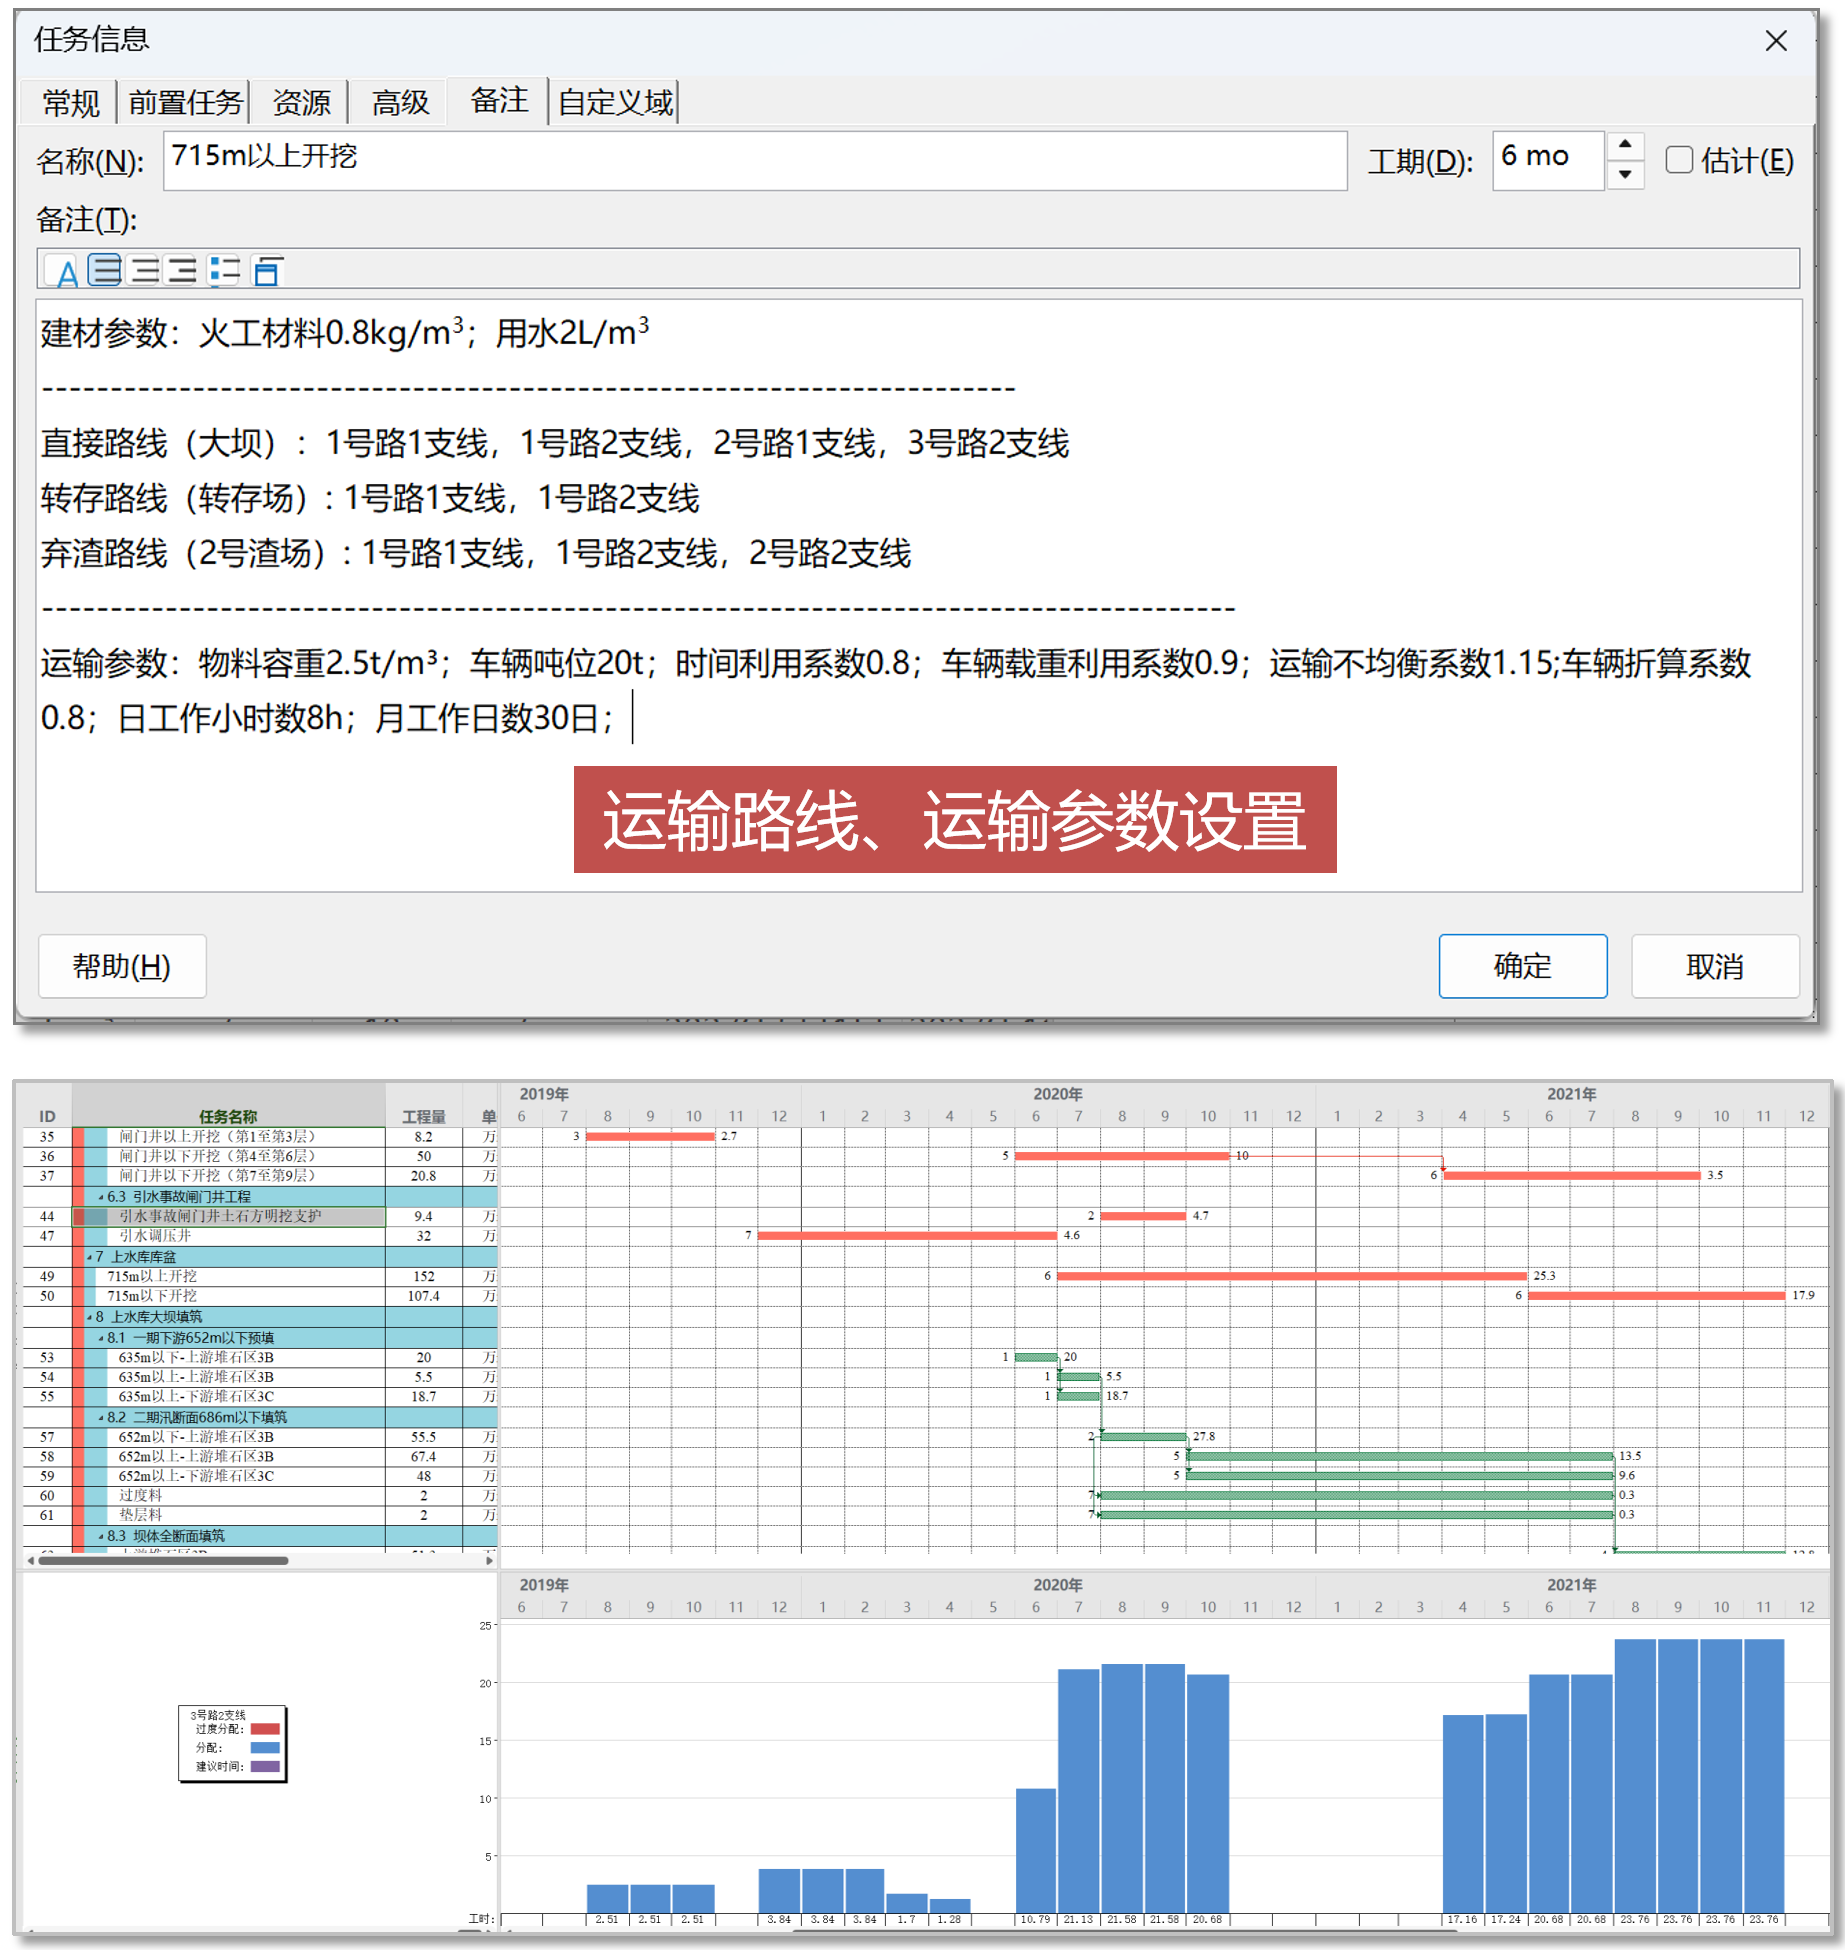Toggle bulleted list in notes

(224, 271)
